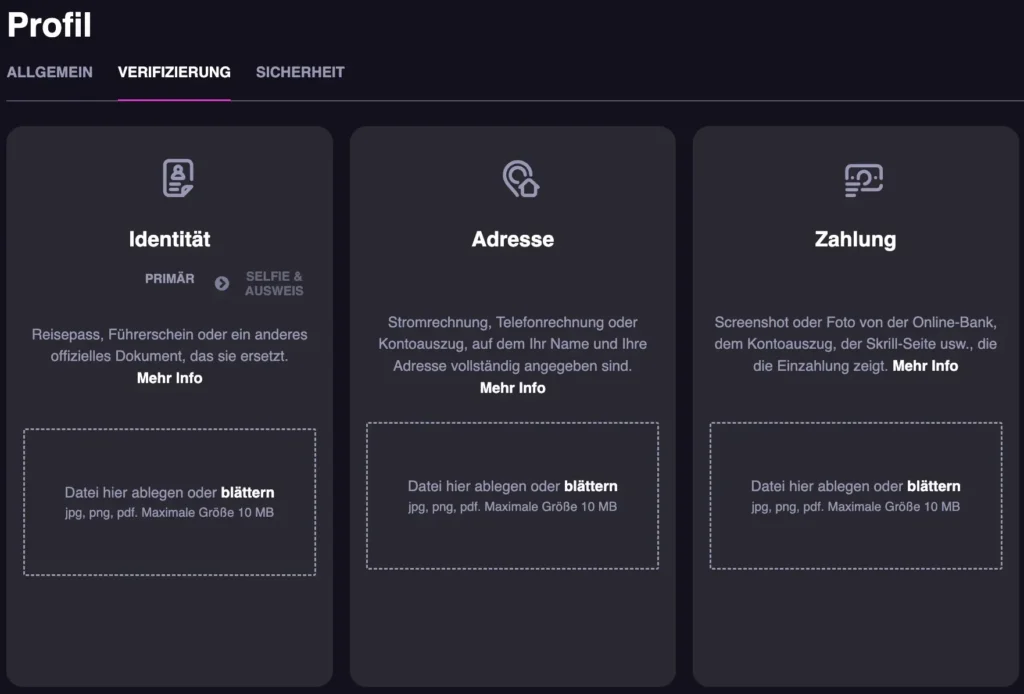The image size is (1024, 694).
Task: Select the Selfie & Ausweis step
Action: point(274,284)
